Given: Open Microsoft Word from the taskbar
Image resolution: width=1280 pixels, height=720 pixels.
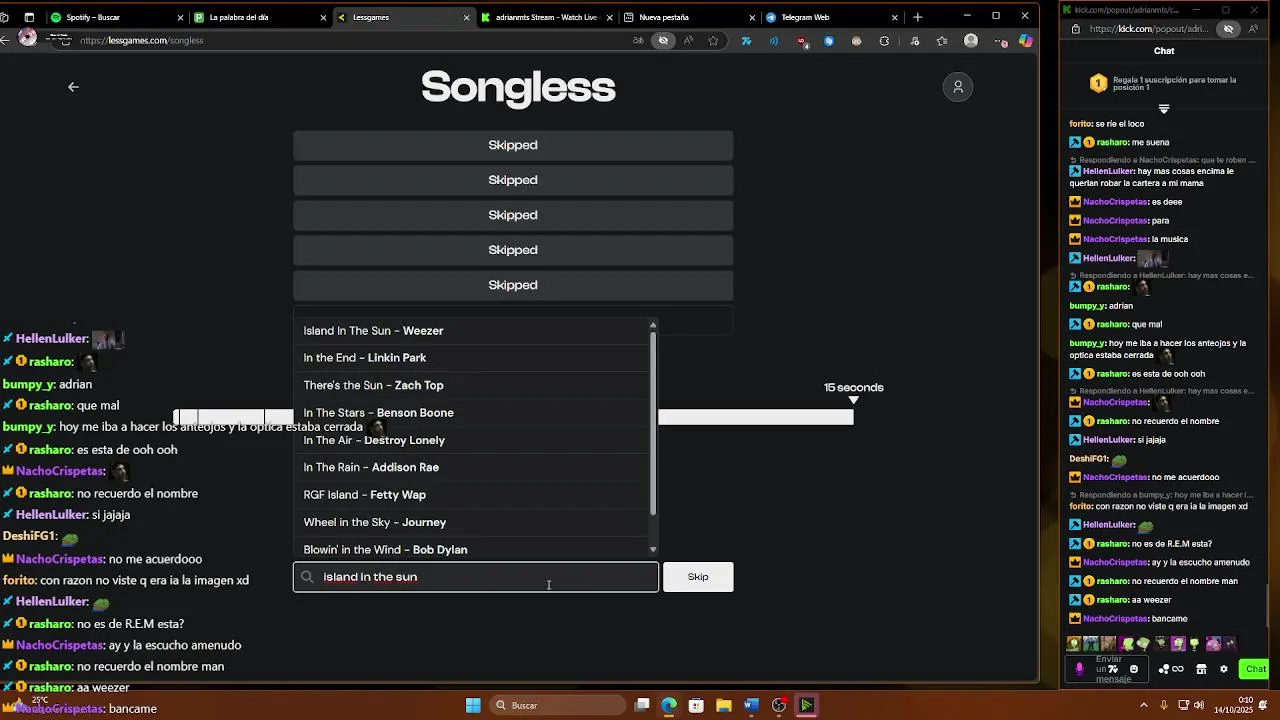Looking at the screenshot, I should pos(751,706).
